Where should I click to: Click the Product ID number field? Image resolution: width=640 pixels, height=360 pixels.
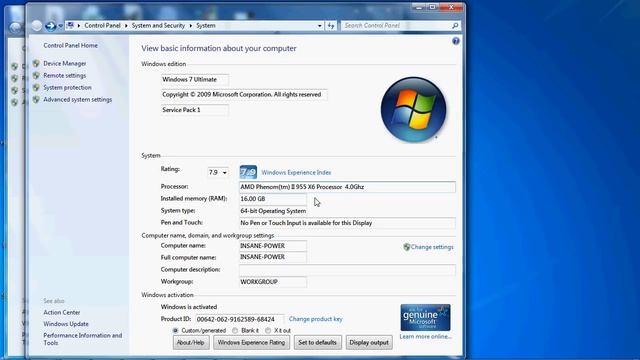(240, 319)
